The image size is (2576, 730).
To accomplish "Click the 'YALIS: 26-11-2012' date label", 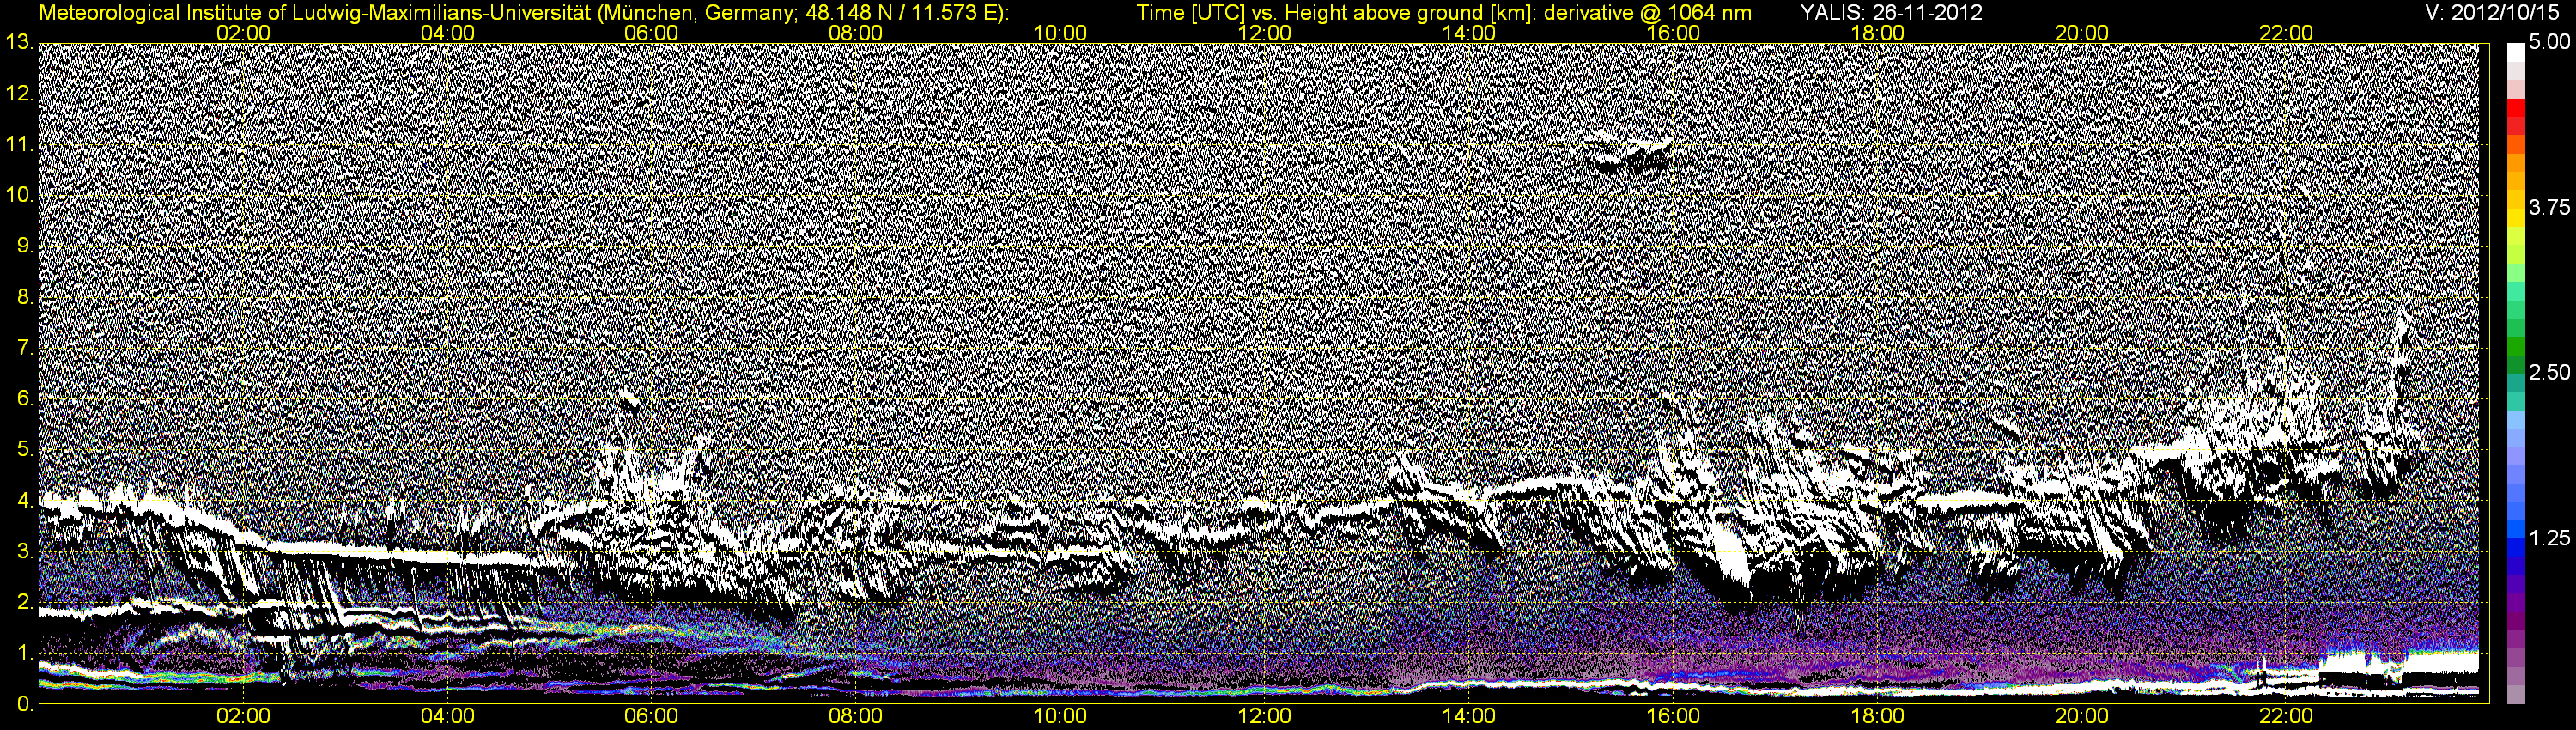I will 1891,13.
